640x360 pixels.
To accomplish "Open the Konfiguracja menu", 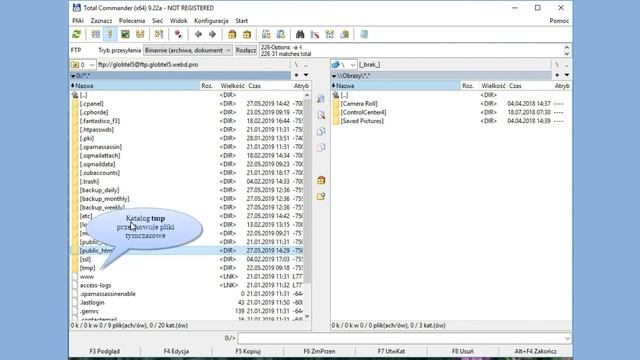I will (x=211, y=21).
